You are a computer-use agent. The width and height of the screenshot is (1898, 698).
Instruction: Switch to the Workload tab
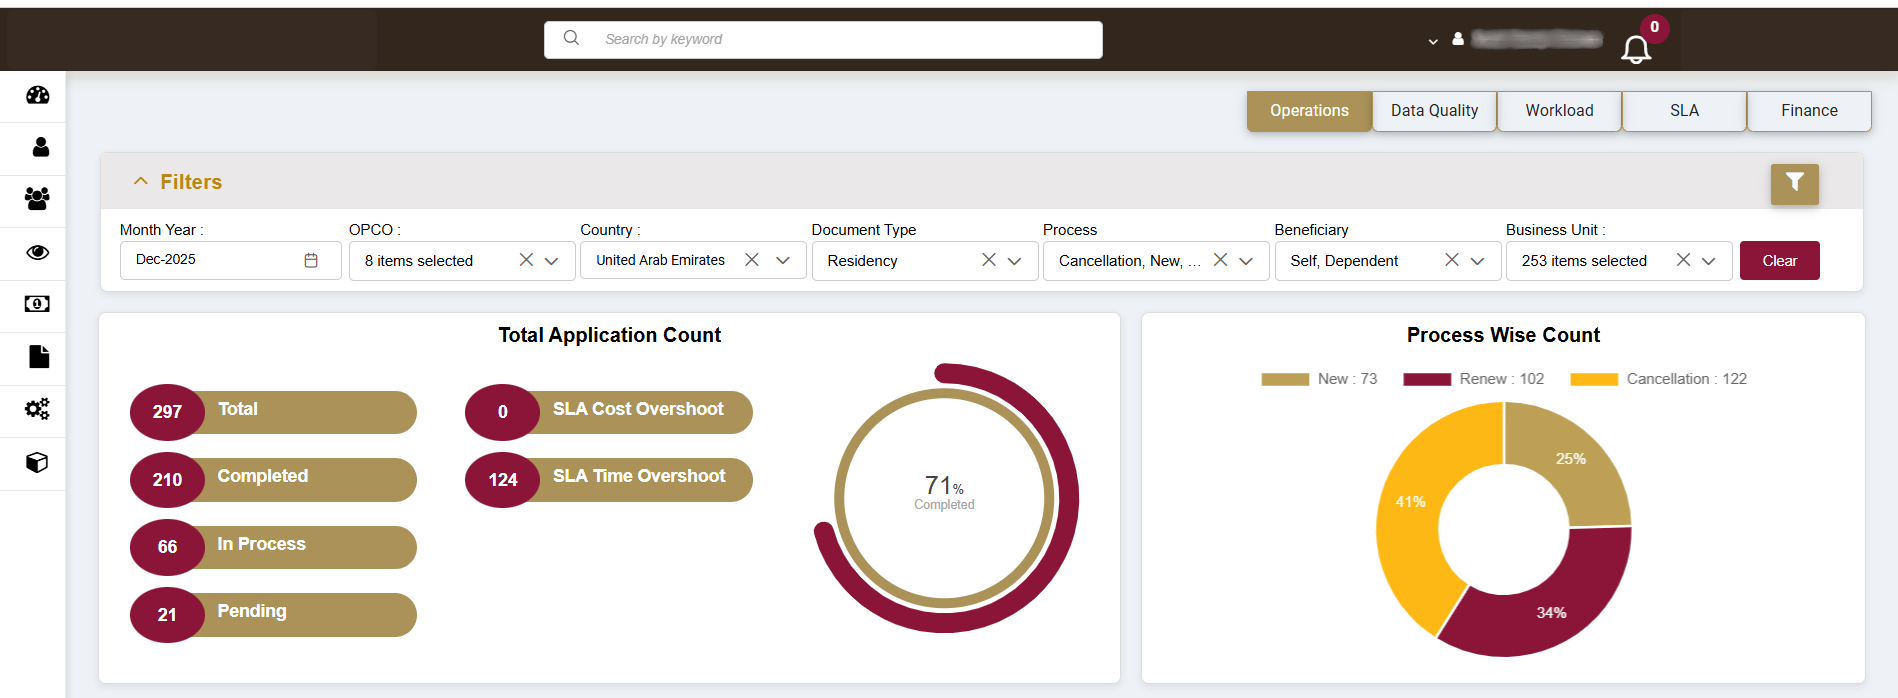click(x=1559, y=111)
